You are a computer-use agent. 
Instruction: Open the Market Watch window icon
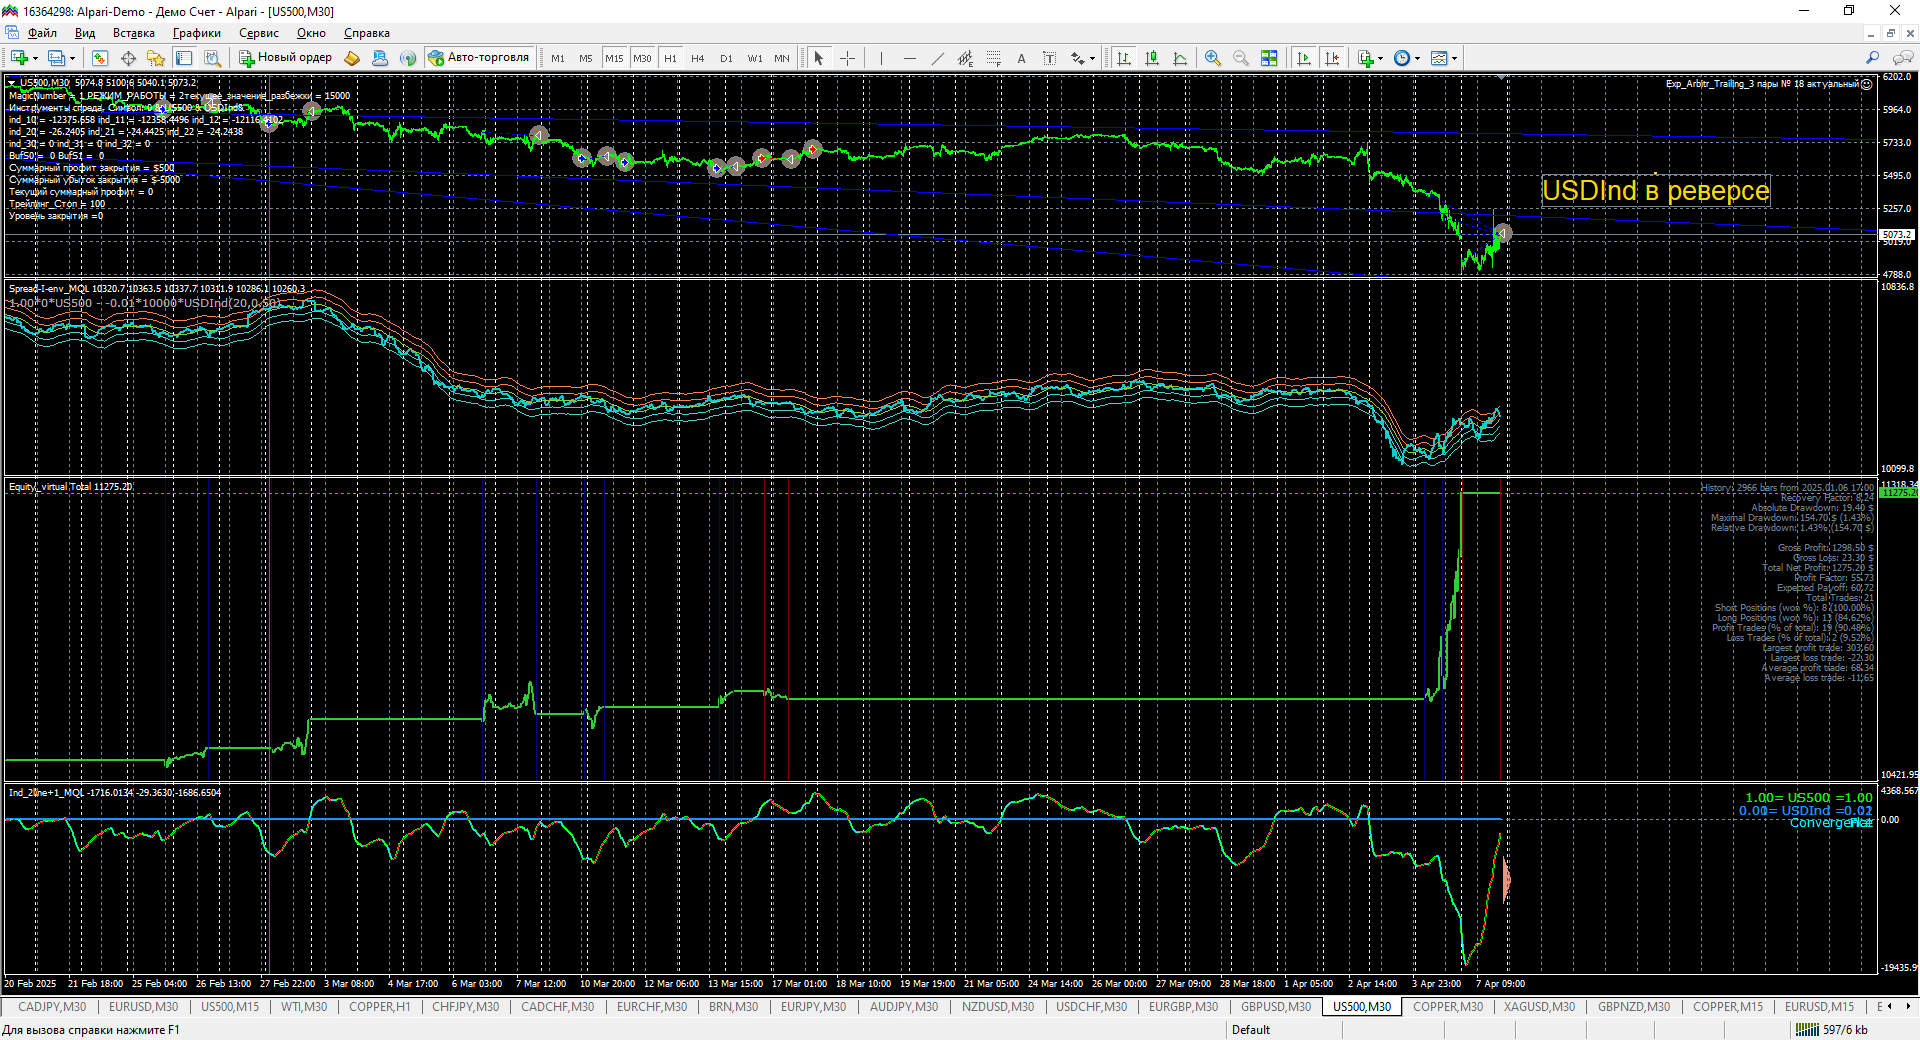click(99, 58)
